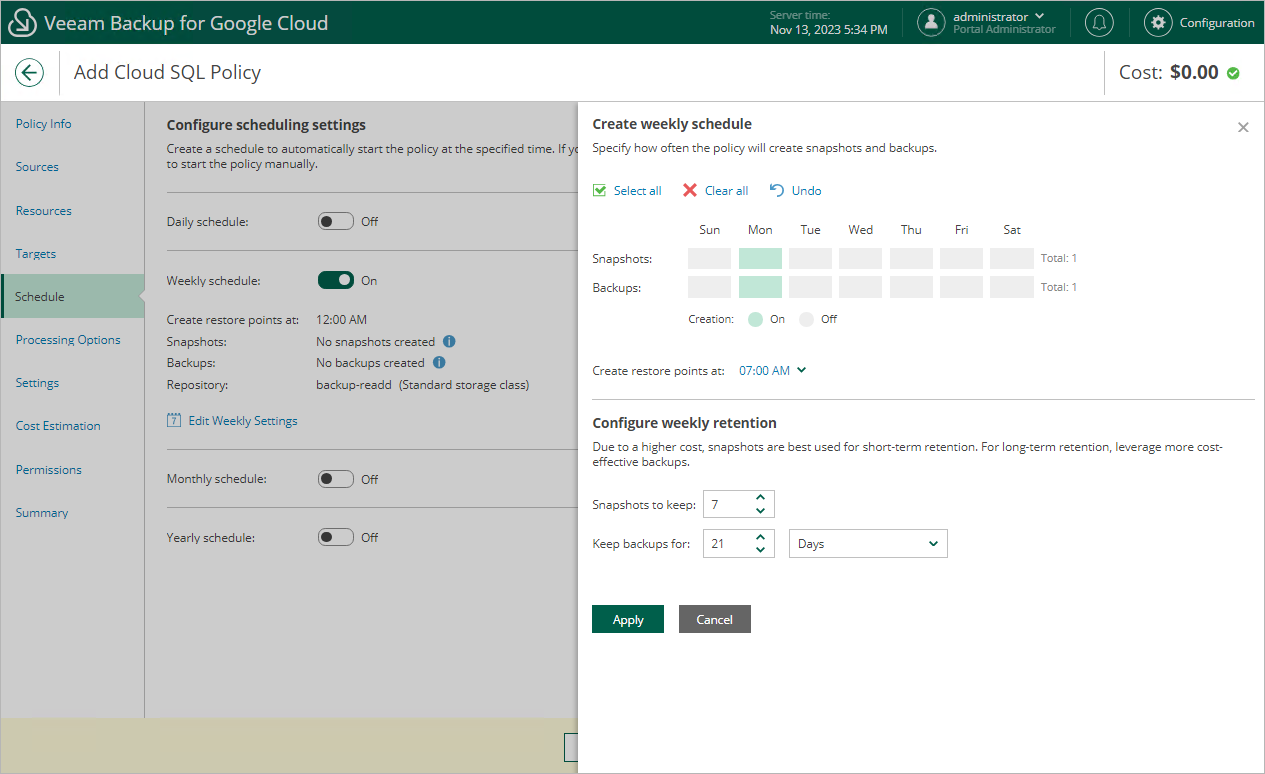
Task: Enable the Daily schedule toggle
Action: click(335, 222)
